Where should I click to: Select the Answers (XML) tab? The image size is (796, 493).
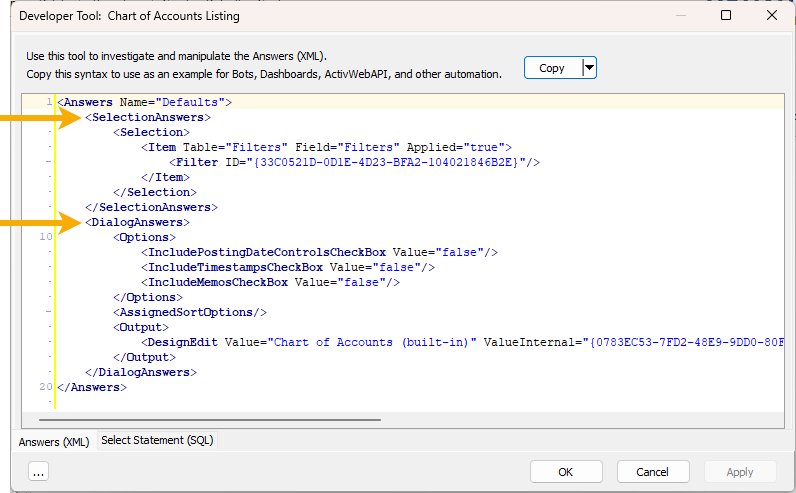click(x=54, y=442)
